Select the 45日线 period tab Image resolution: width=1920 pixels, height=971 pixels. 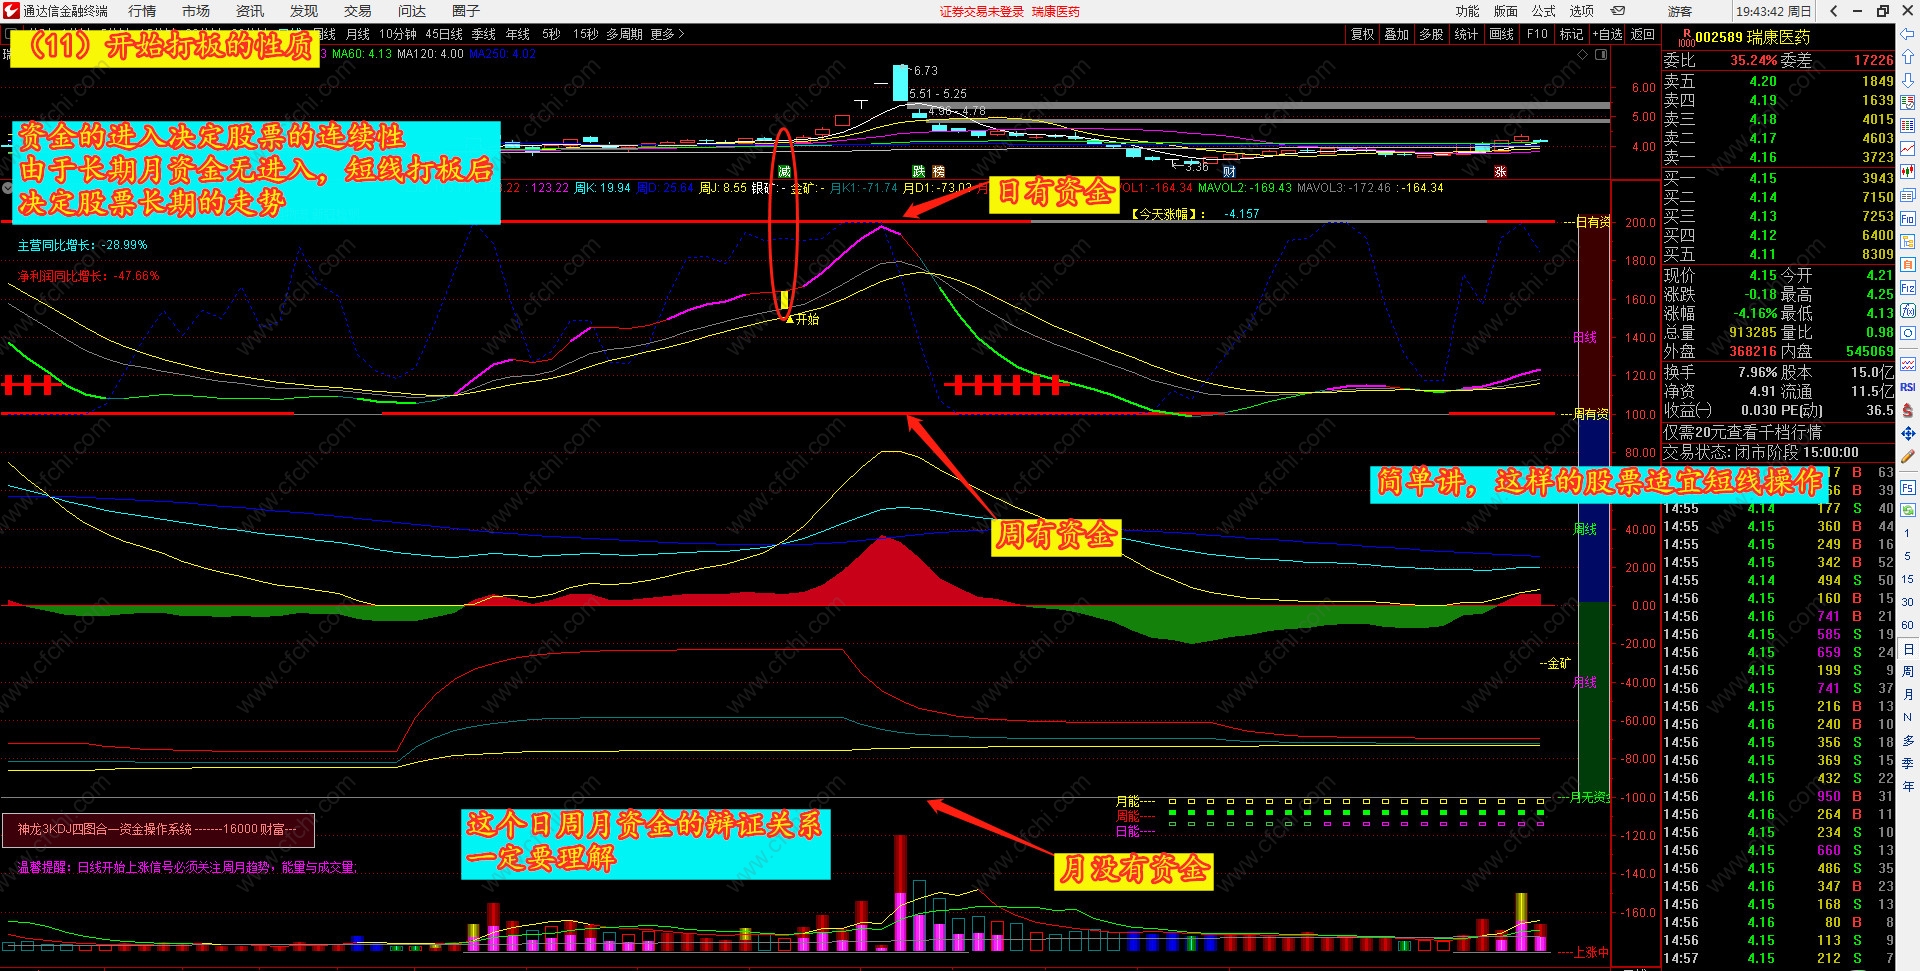444,34
